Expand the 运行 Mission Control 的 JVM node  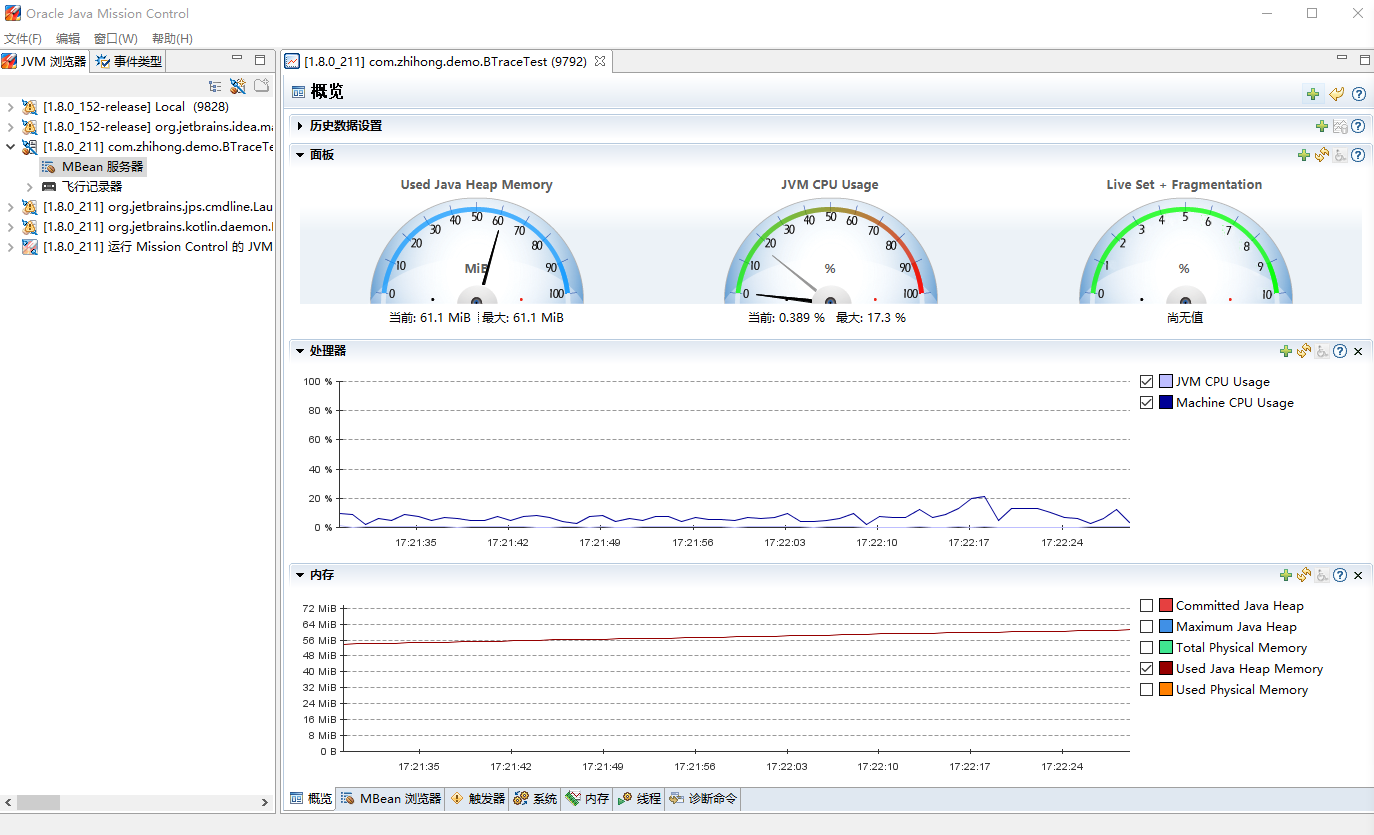(10, 247)
